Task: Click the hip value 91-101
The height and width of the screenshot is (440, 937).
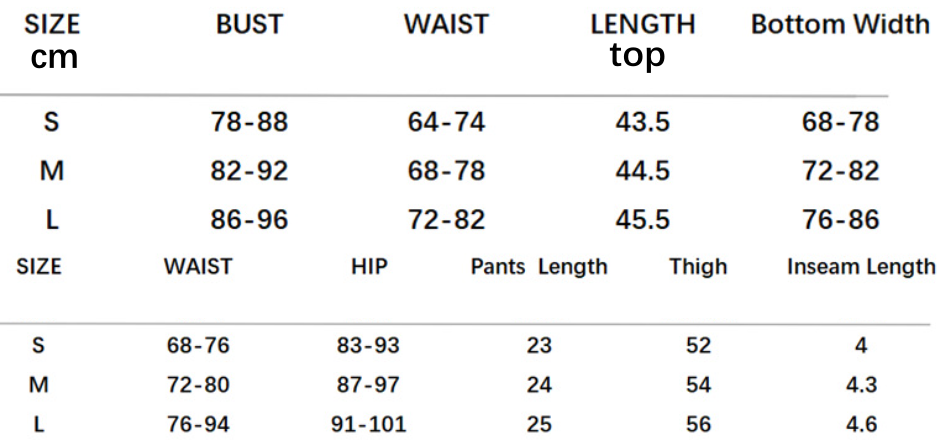Action: click(x=368, y=424)
